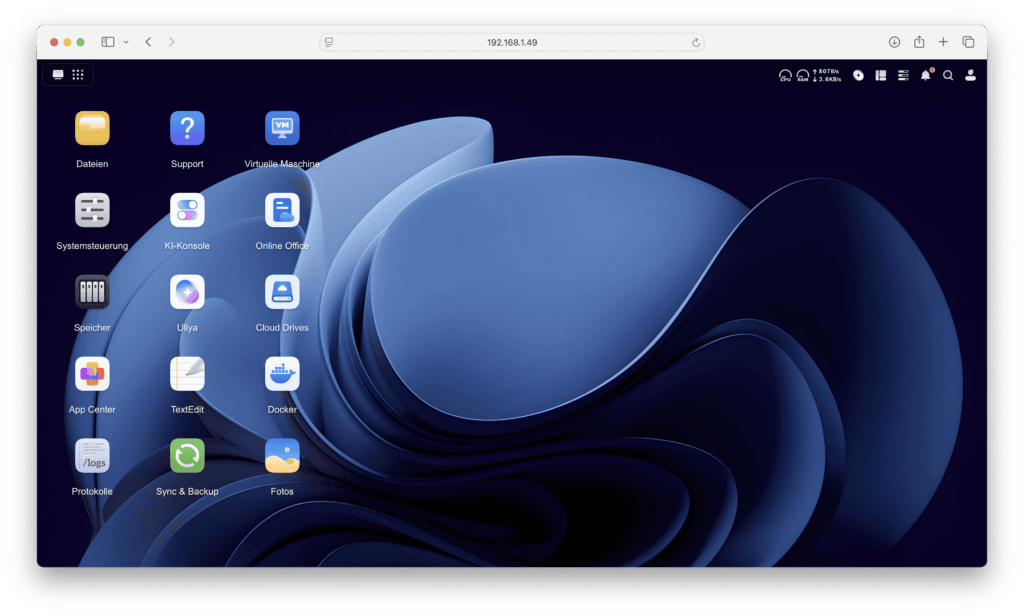Launch the Uliya AI assistant
Screen dimensions: 1024x616
187,293
